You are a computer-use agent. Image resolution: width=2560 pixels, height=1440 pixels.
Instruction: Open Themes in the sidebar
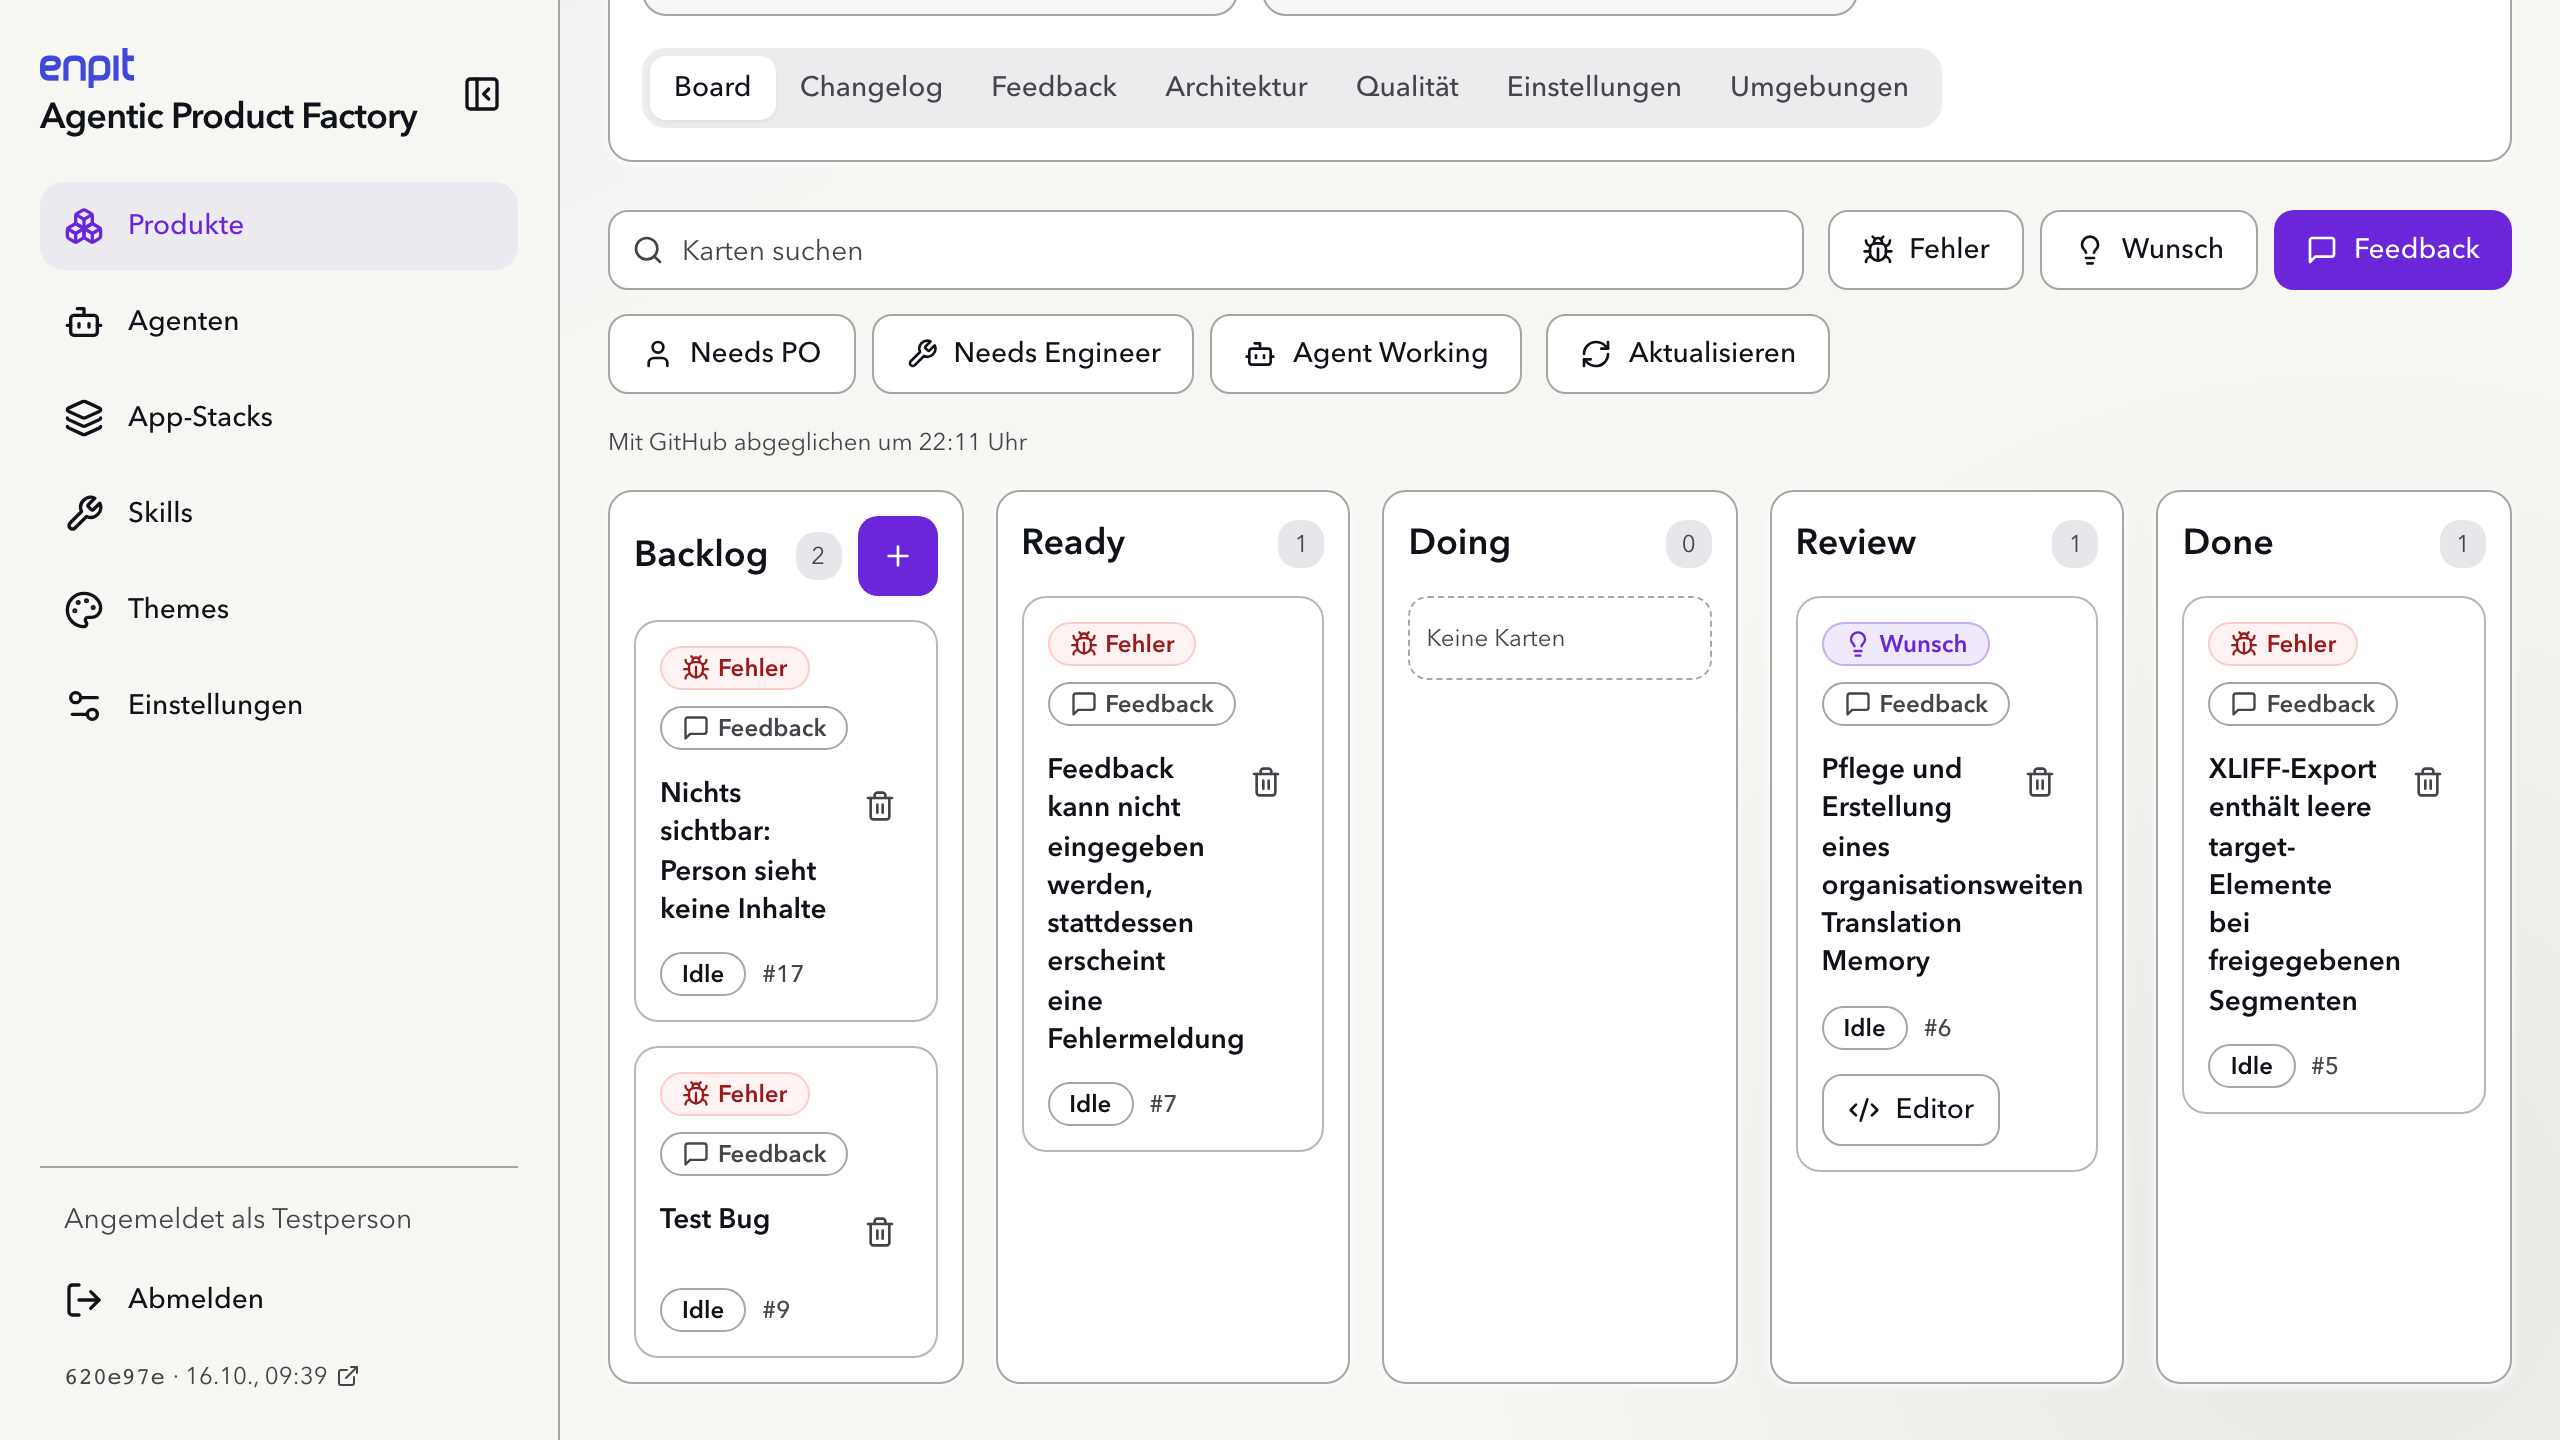279,609
